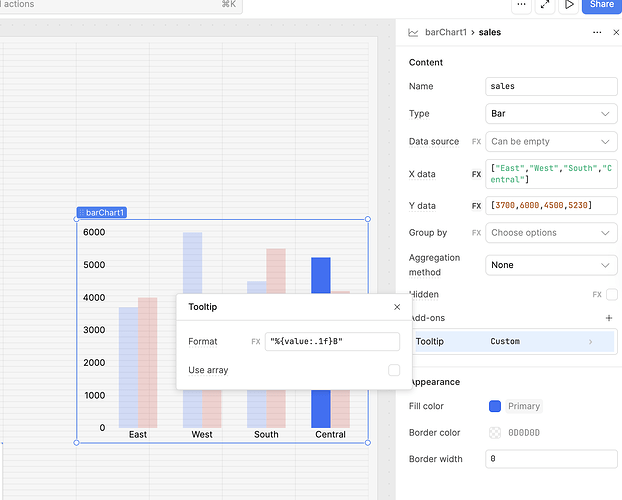
Task: Click the FX icon next to Tooltip Format
Action: (256, 342)
